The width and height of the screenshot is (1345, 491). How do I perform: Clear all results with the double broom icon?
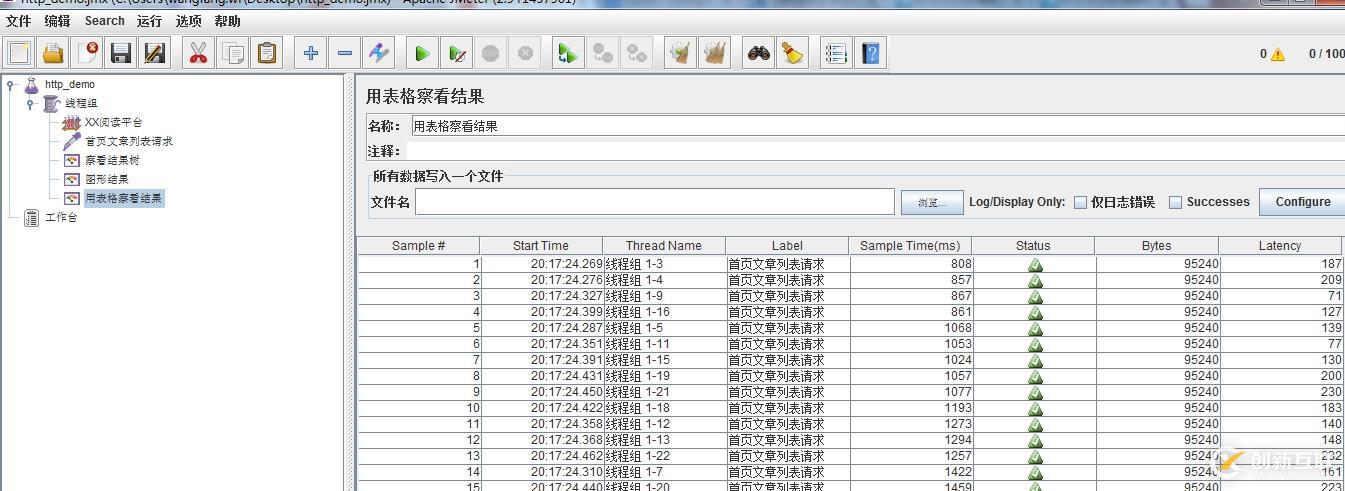tap(714, 53)
